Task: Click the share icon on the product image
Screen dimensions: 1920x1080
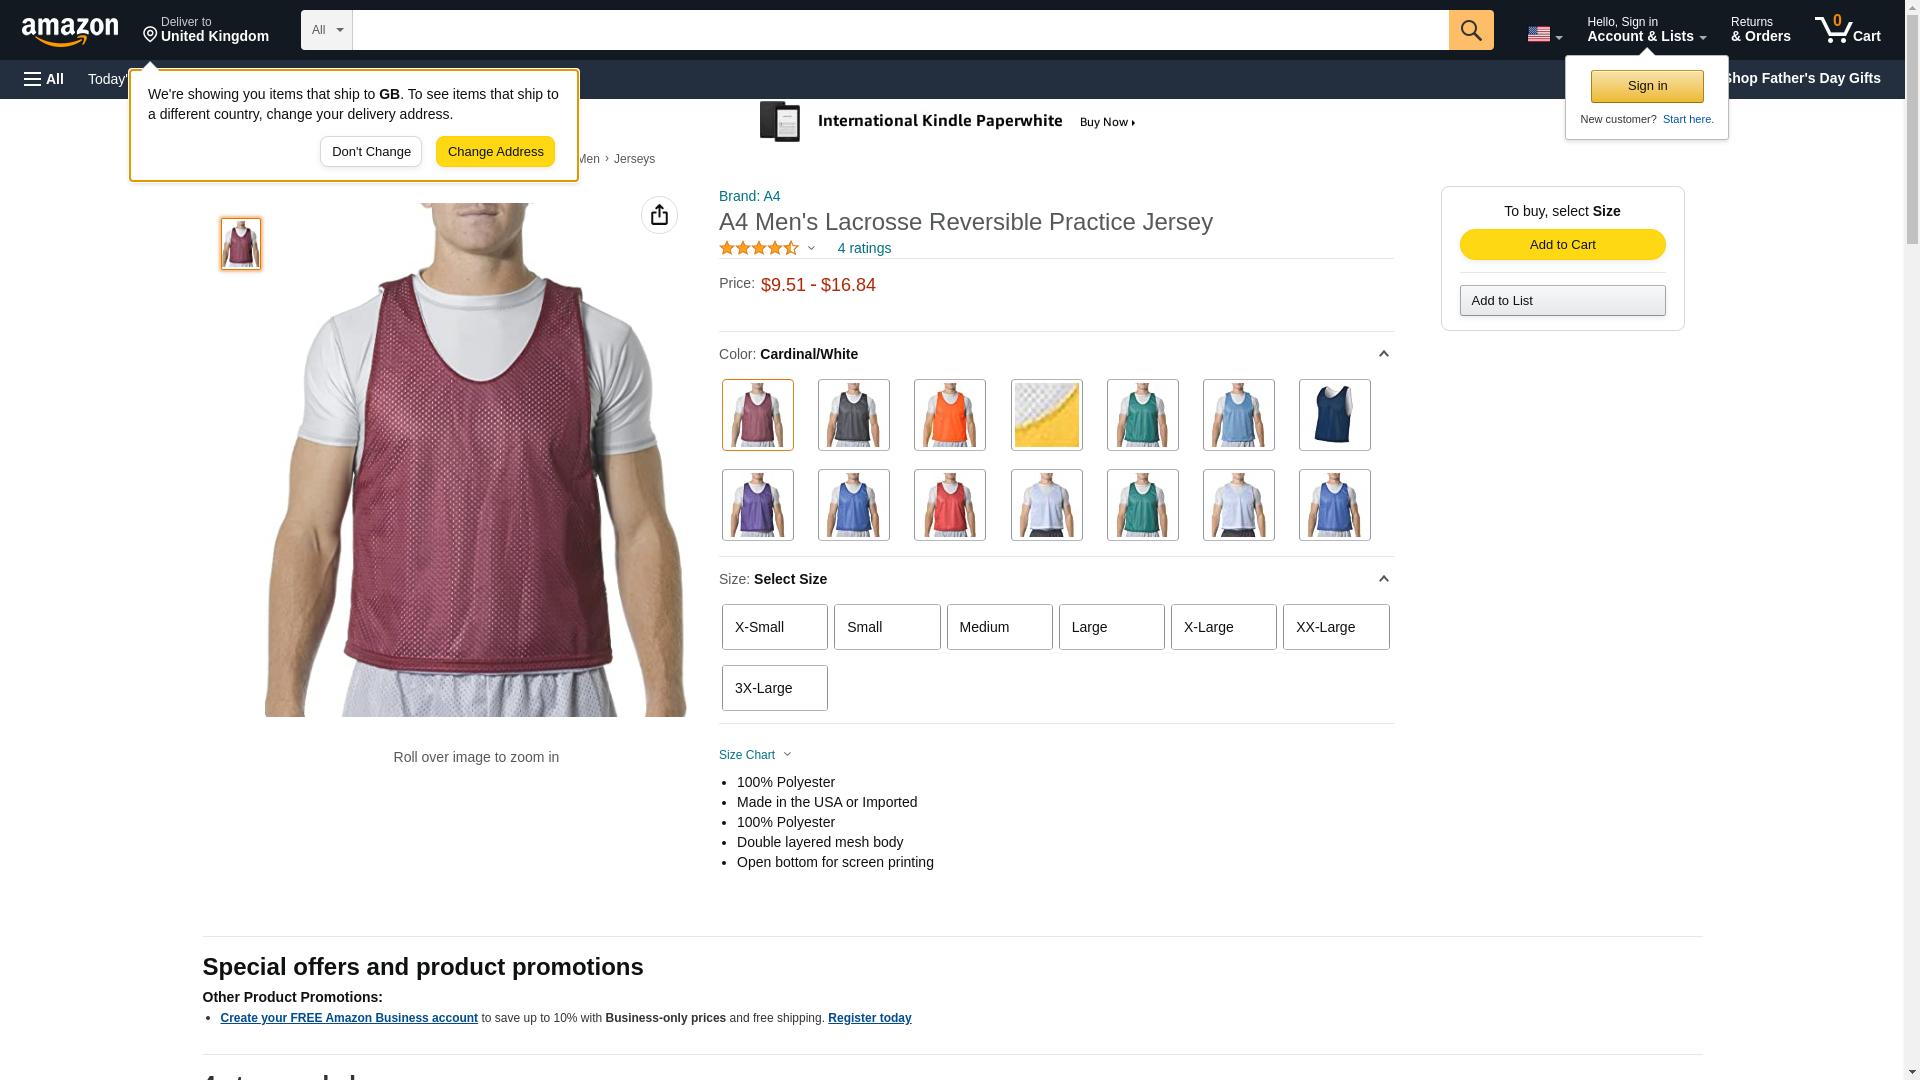Action: pyautogui.click(x=659, y=215)
